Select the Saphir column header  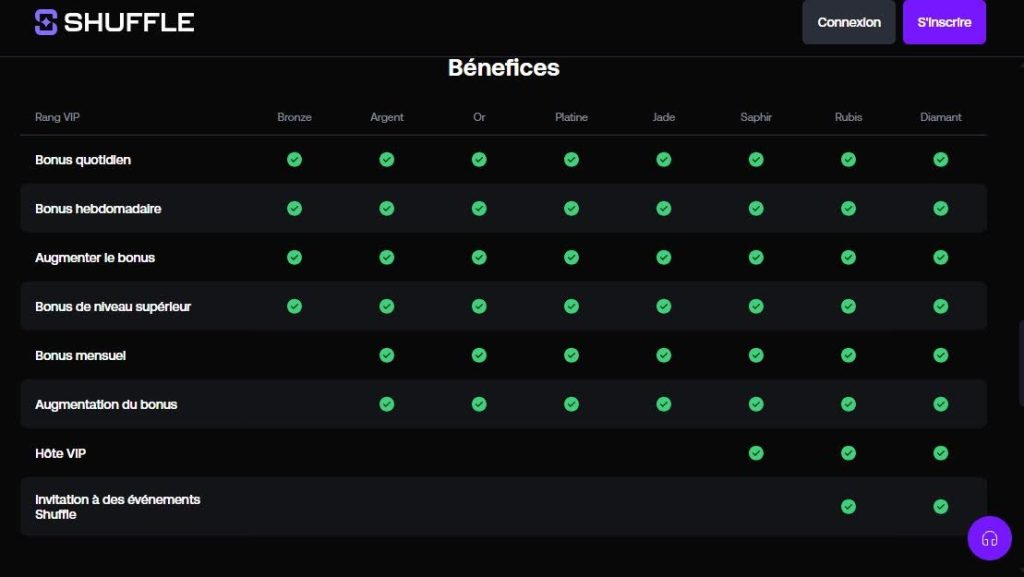tap(756, 117)
